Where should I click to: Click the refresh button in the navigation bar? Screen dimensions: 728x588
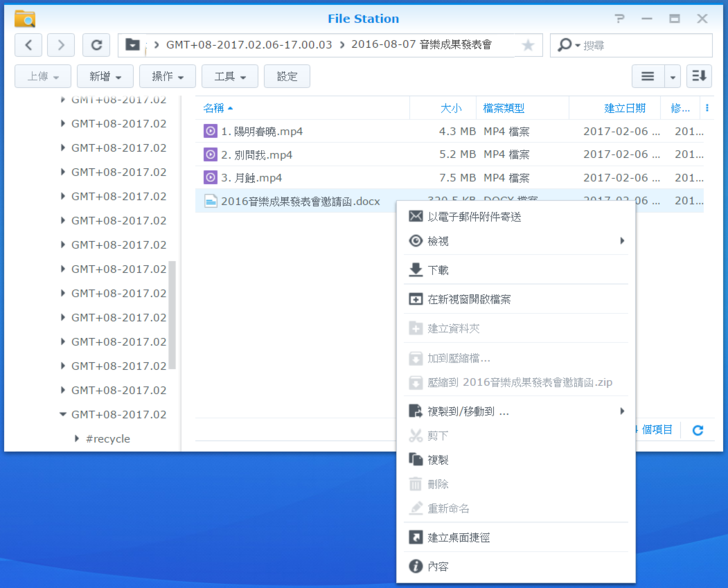[x=96, y=45]
